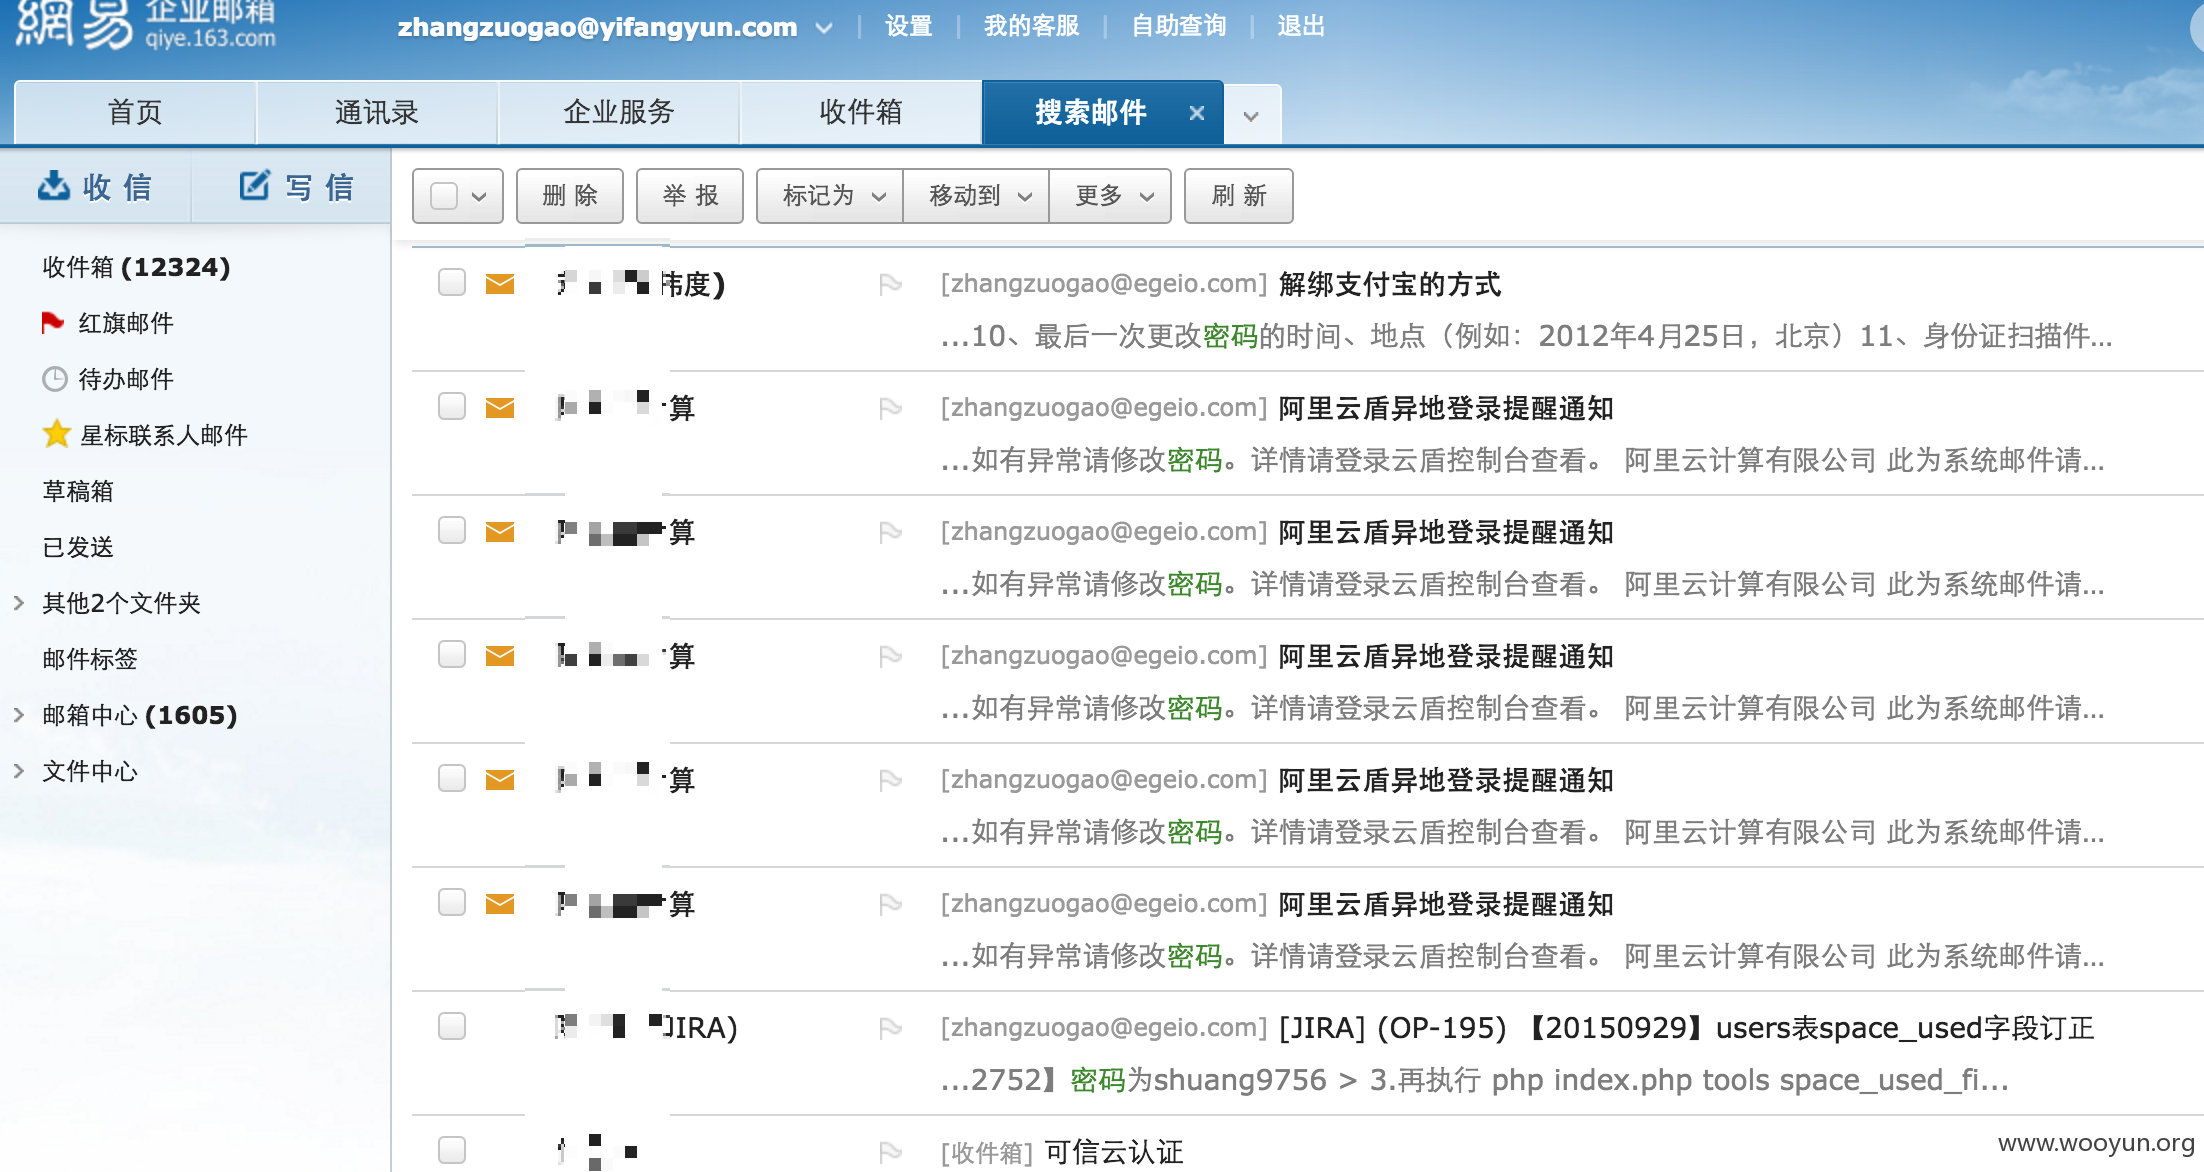Click the orange envelope icon of 解绑支付宝的方式 mail
Viewport: 2204px width, 1172px height.
coord(500,284)
